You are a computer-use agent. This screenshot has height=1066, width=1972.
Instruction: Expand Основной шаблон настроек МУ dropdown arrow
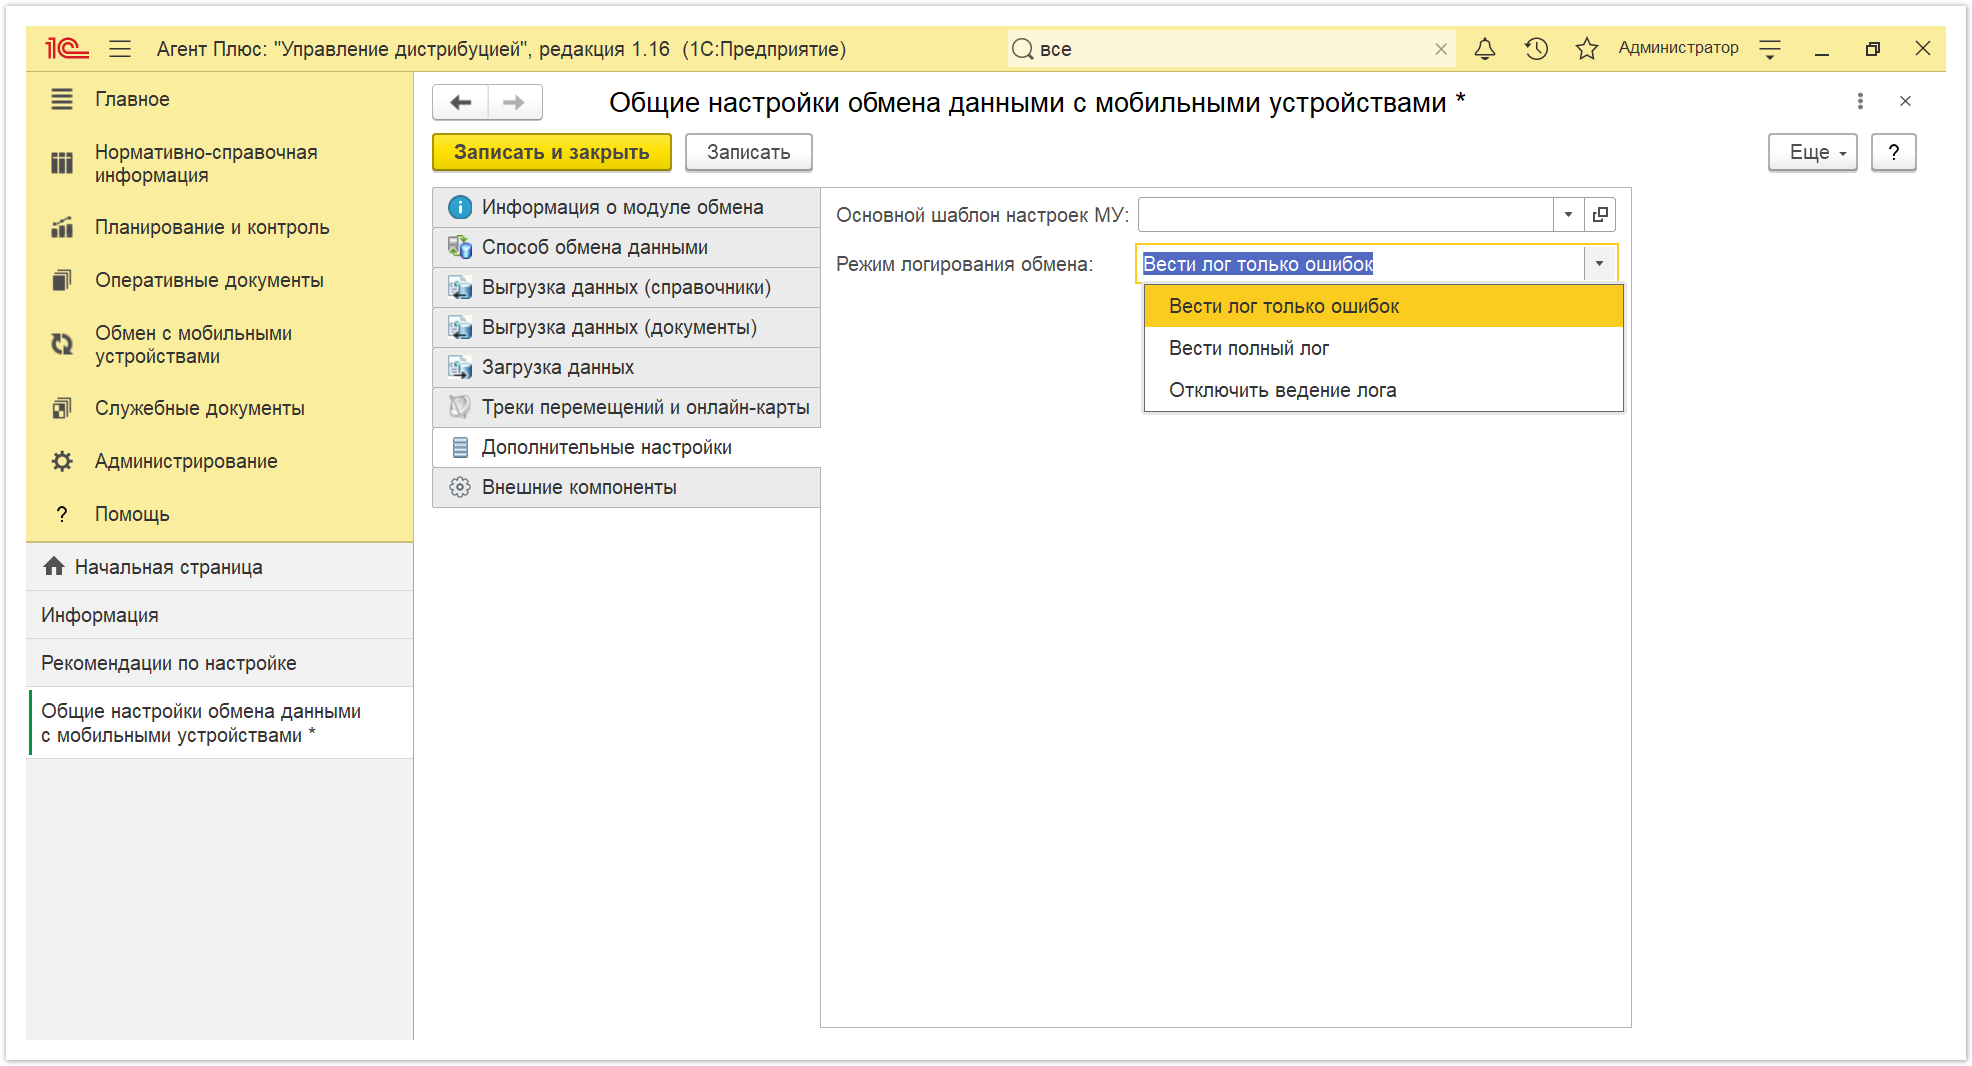[x=1568, y=214]
